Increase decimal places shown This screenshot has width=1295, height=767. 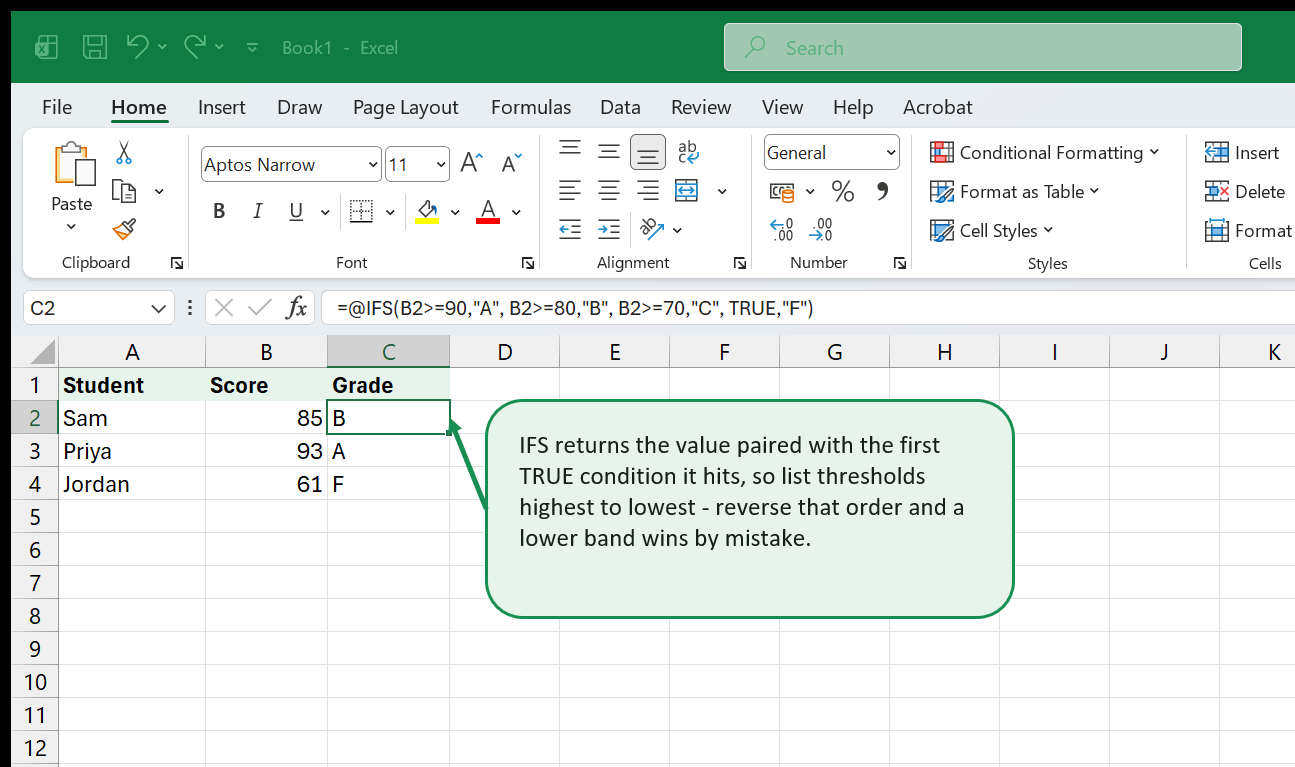pos(782,230)
